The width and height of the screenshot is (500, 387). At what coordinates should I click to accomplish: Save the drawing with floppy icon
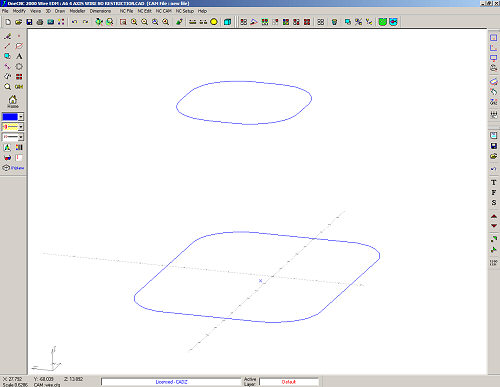point(29,22)
